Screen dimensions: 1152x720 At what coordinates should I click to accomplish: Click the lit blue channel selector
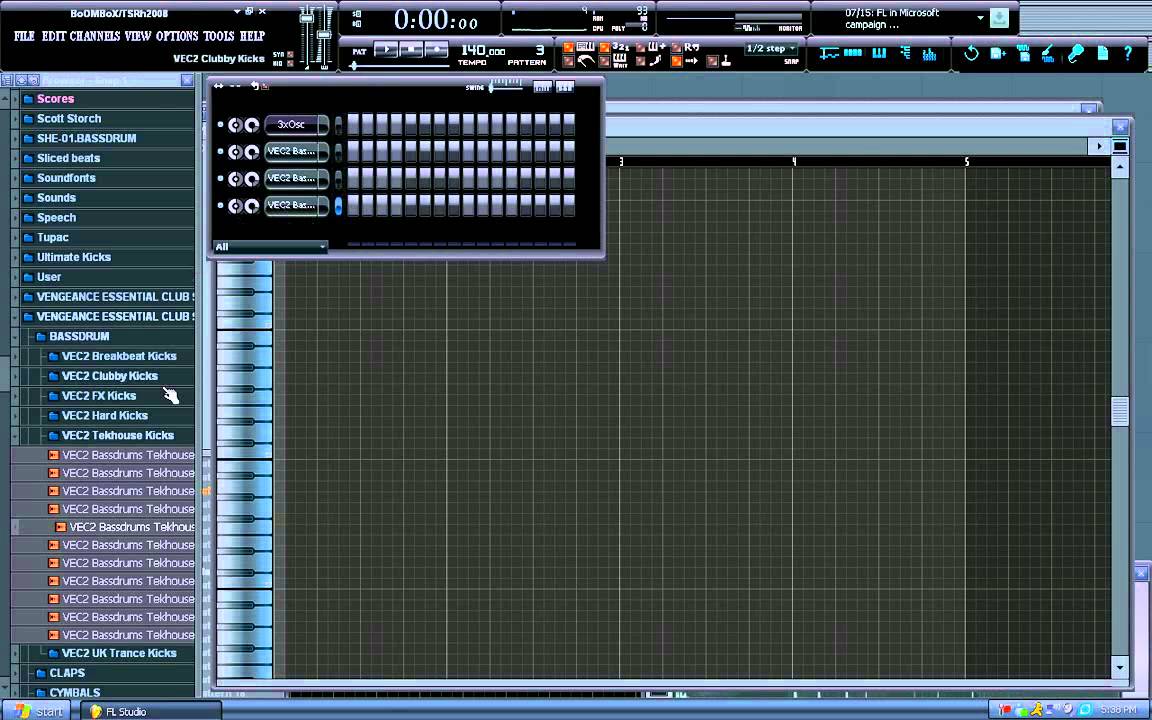[x=338, y=206]
